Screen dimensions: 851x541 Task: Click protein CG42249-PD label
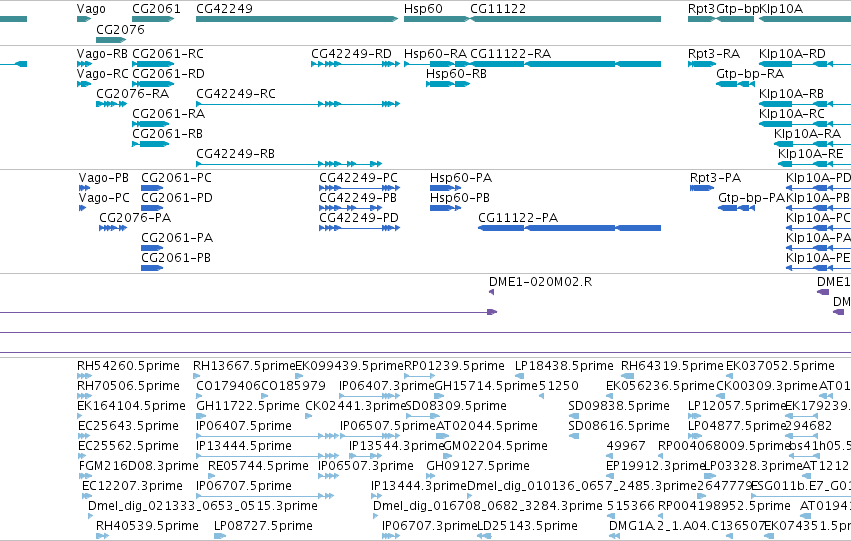(359, 218)
